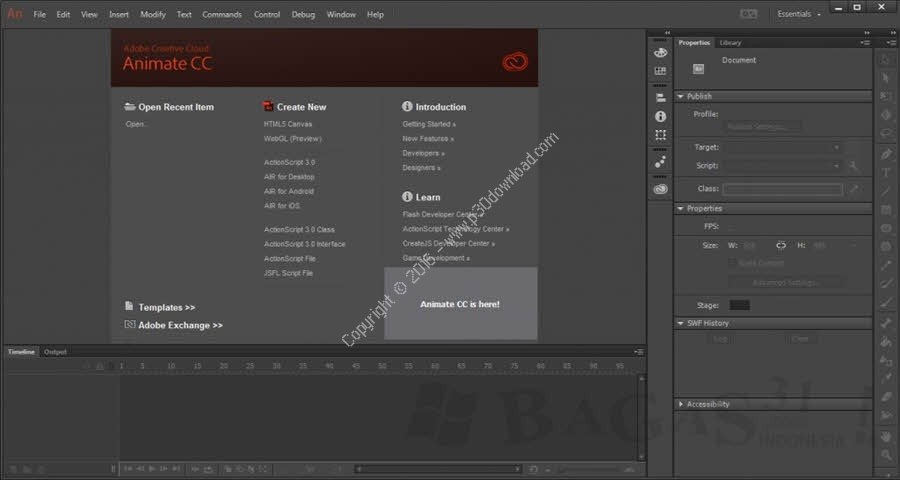Open the Stage color swatch
900x480 pixels.
click(x=739, y=305)
